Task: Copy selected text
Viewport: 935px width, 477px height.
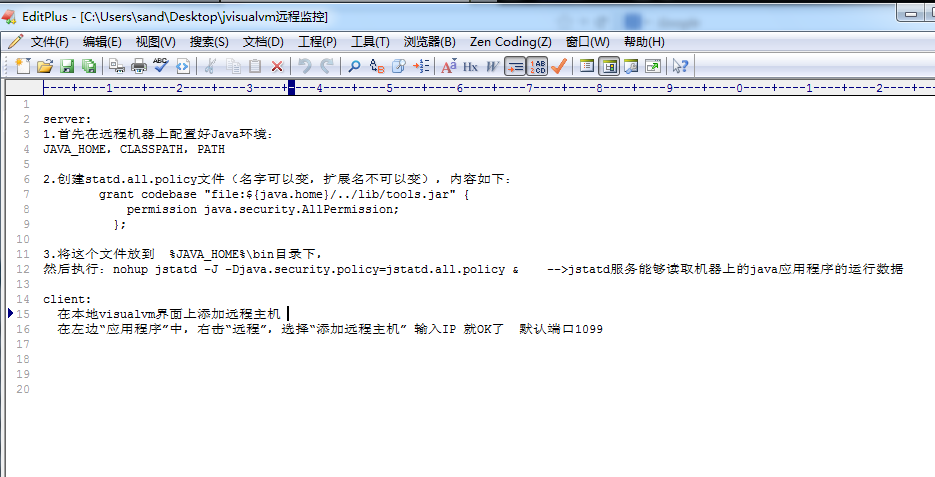Action: click(233, 66)
